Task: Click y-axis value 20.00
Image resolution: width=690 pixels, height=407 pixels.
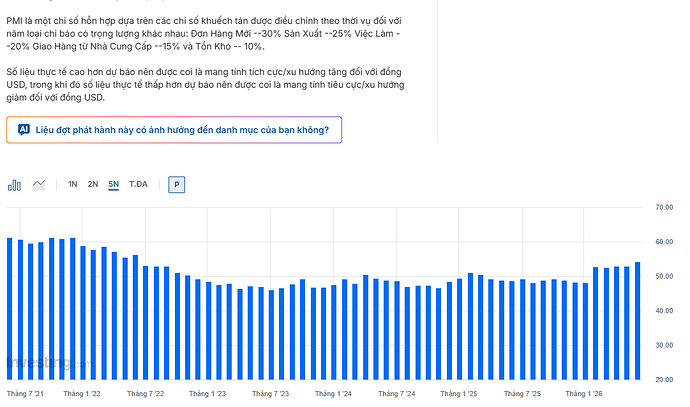Action: point(664,380)
